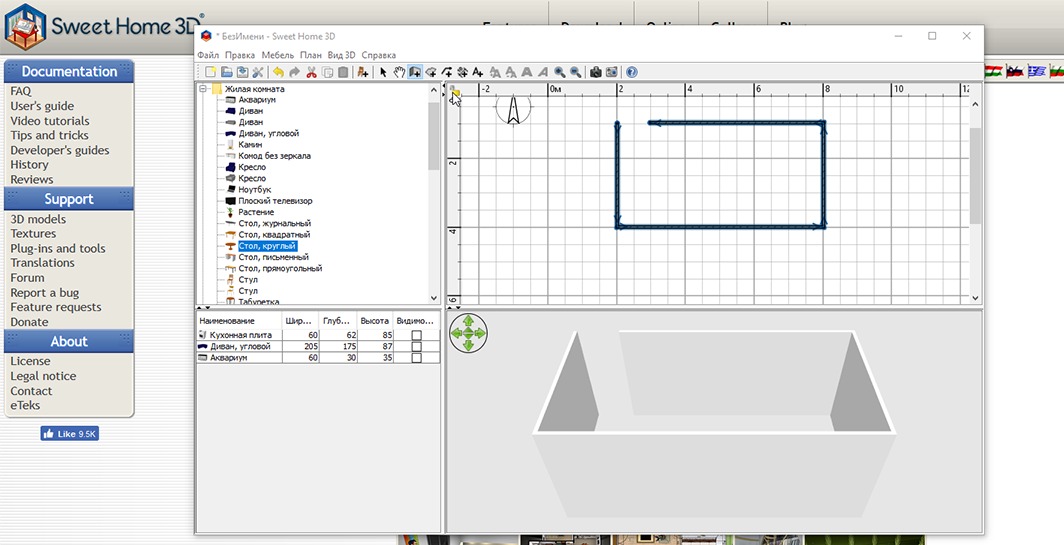Open FAQ link on website sidebar
1064x545 pixels.
click(x=20, y=91)
